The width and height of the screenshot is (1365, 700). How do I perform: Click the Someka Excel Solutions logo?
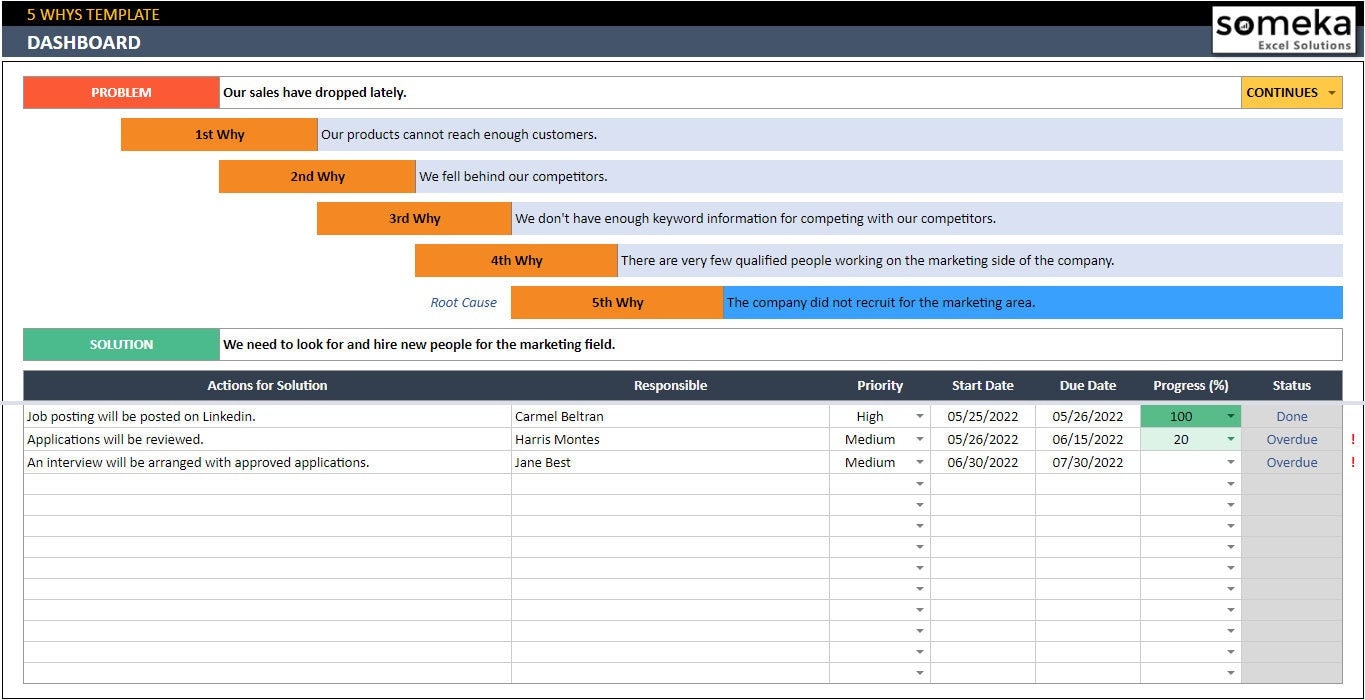(x=1283, y=28)
